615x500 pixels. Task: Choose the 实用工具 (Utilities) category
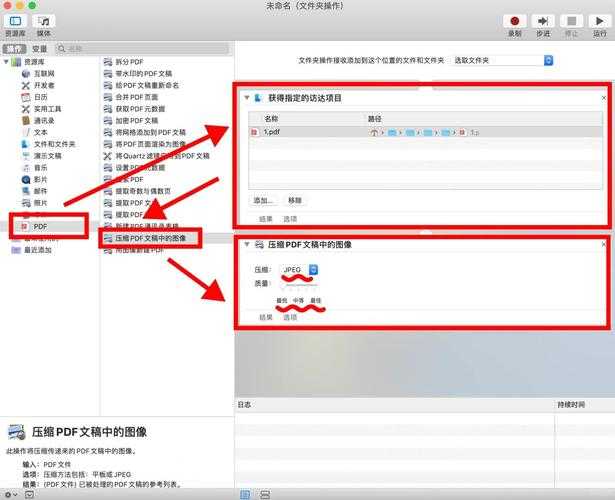click(26, 109)
